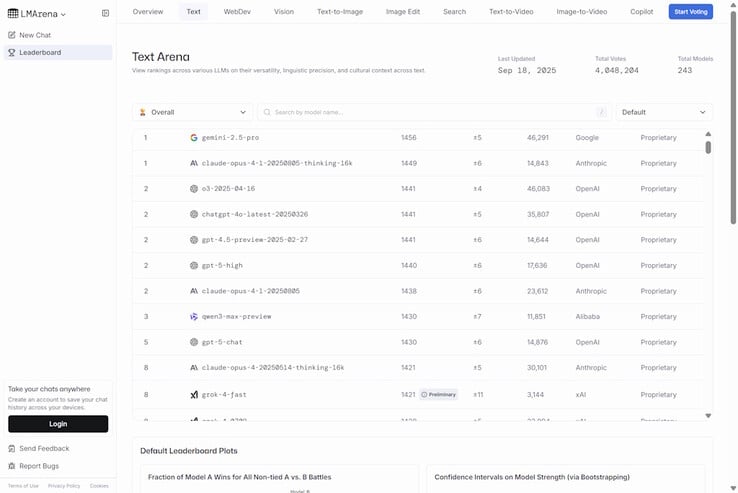Collapse the sidebar panel icon
738x493 pixels.
pyautogui.click(x=105, y=13)
